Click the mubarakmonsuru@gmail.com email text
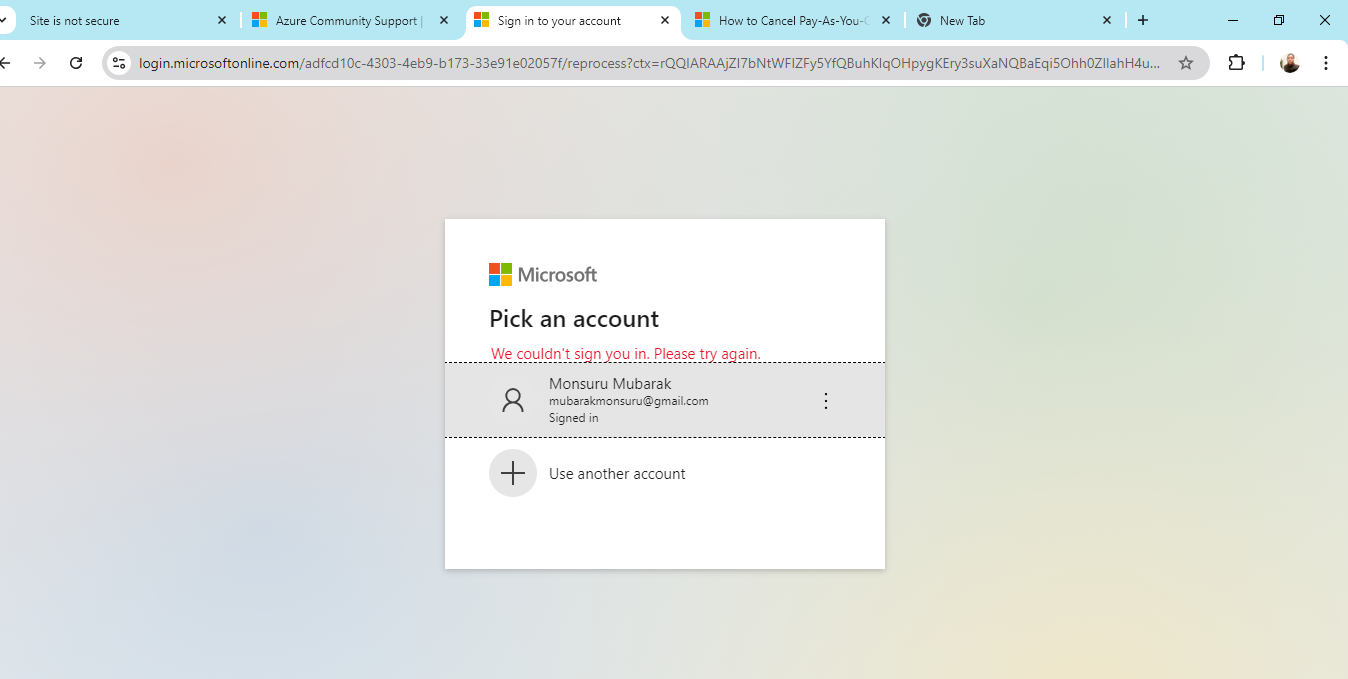The image size is (1348, 679). point(628,401)
